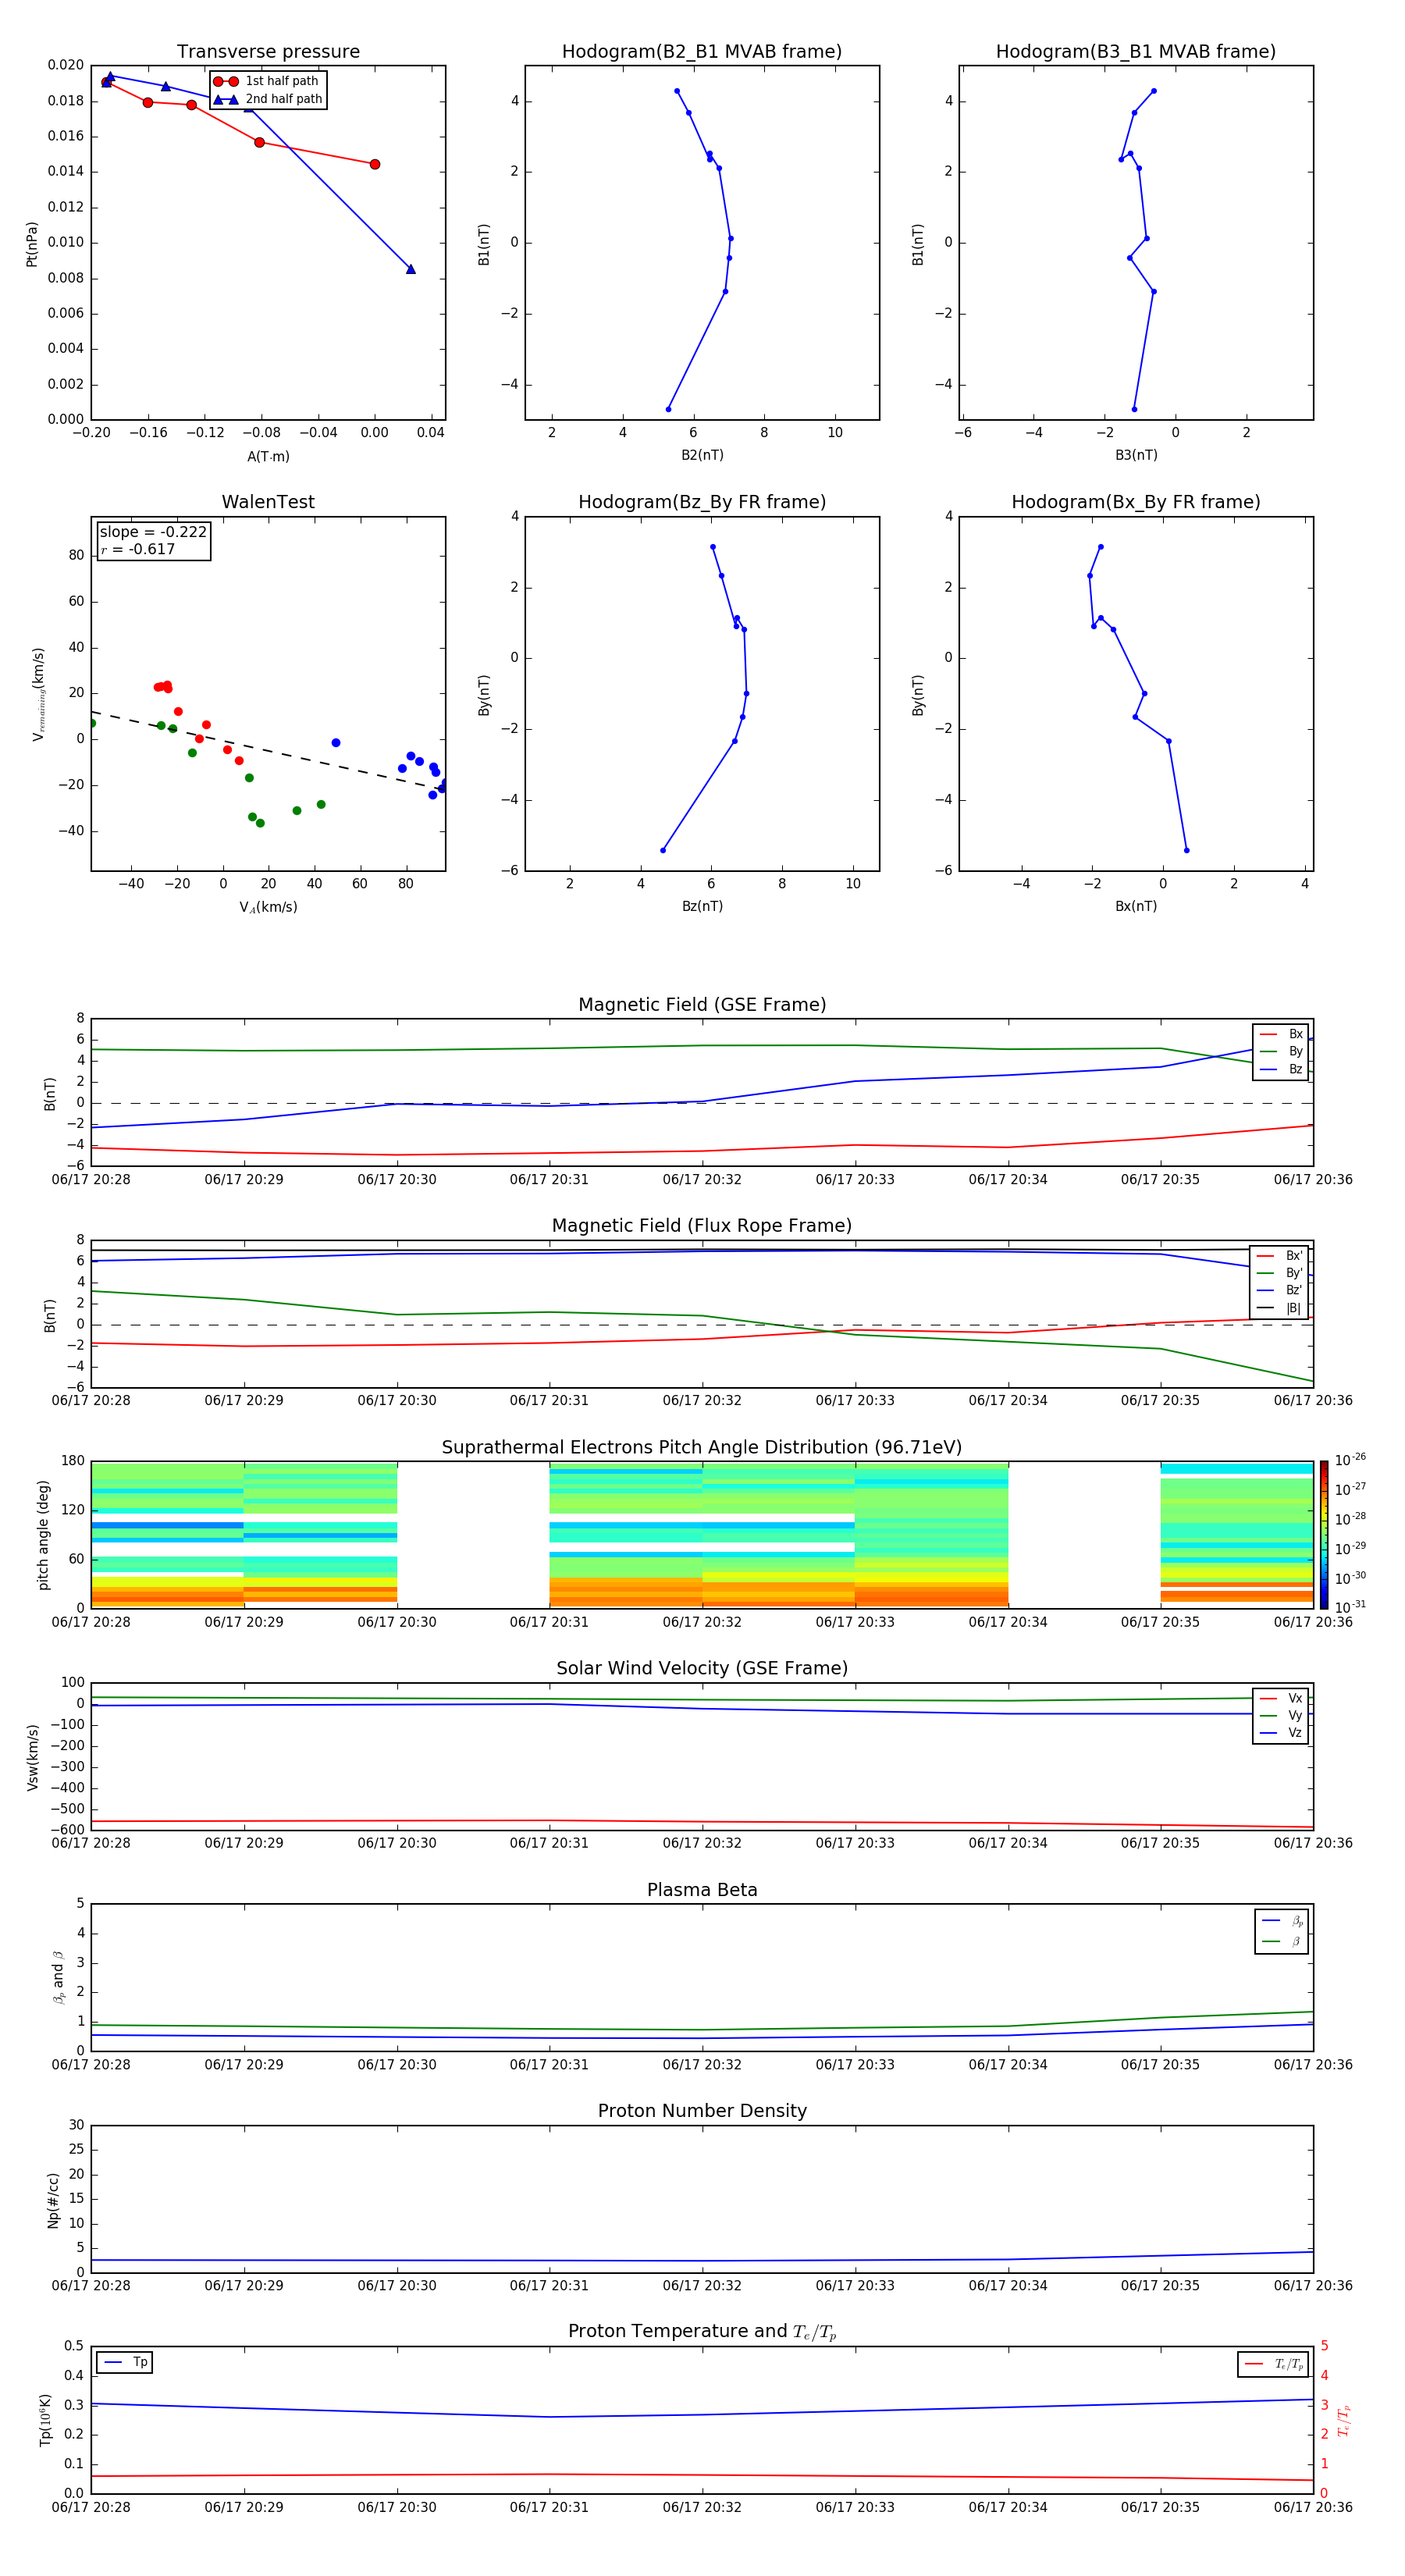Image resolution: width=1405 pixels, height=2576 pixels.
Task: Click the "Bz'" entry in Flux Rope legend
Action: (x=1279, y=1290)
